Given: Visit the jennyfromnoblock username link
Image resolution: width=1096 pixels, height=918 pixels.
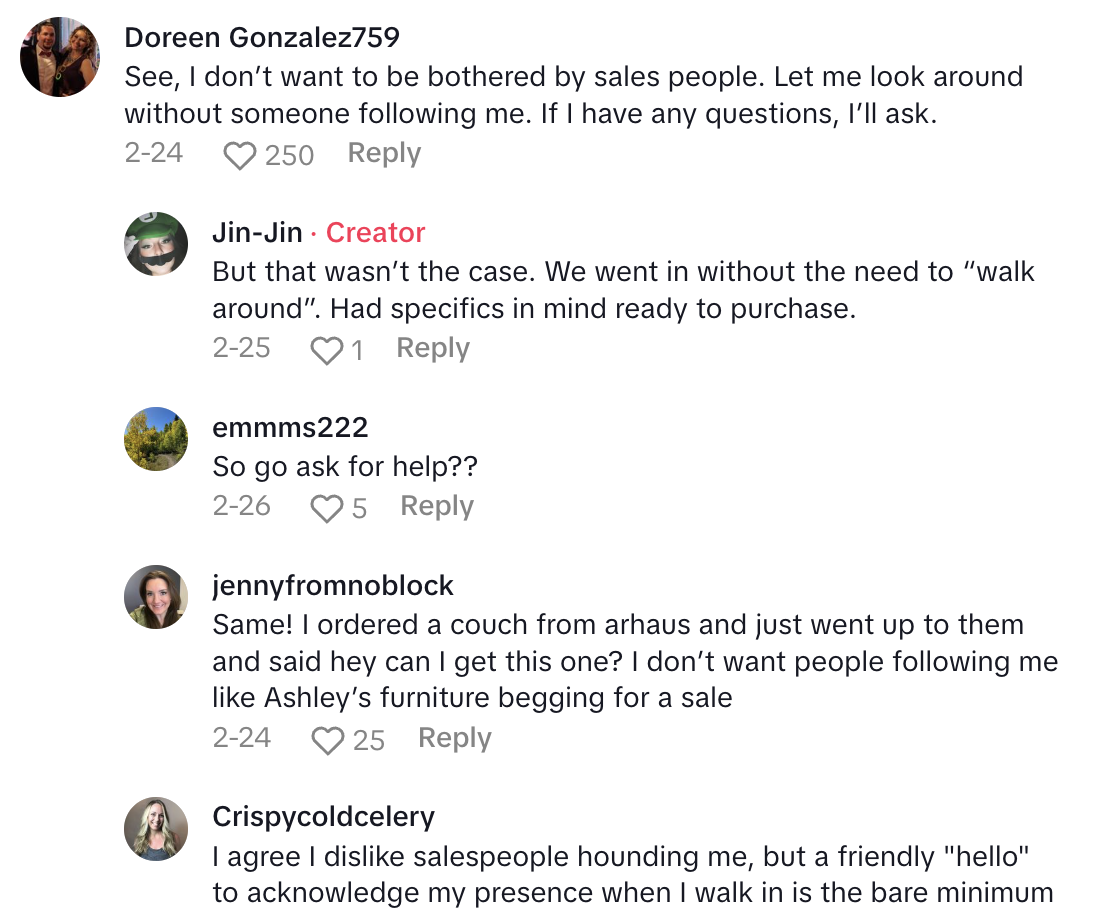Looking at the screenshot, I should [x=333, y=586].
